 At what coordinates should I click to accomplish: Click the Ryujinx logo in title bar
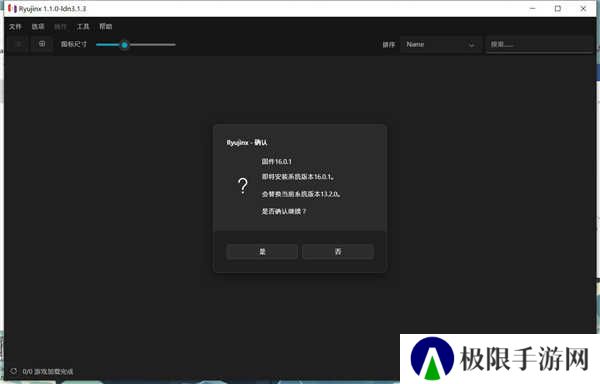point(13,8)
